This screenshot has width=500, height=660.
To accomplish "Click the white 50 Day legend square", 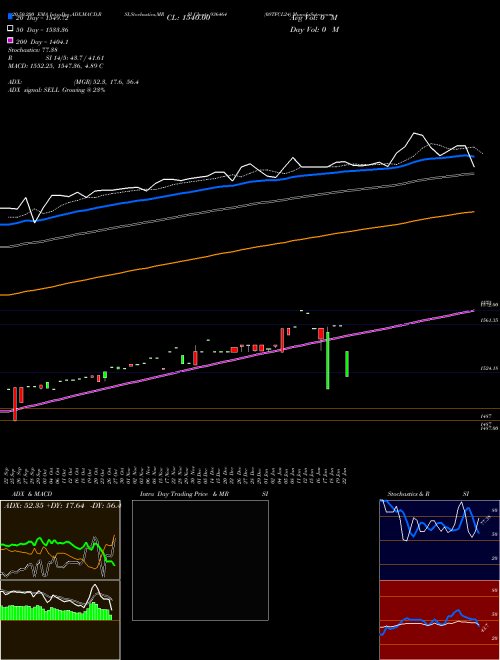I will 11,29.
